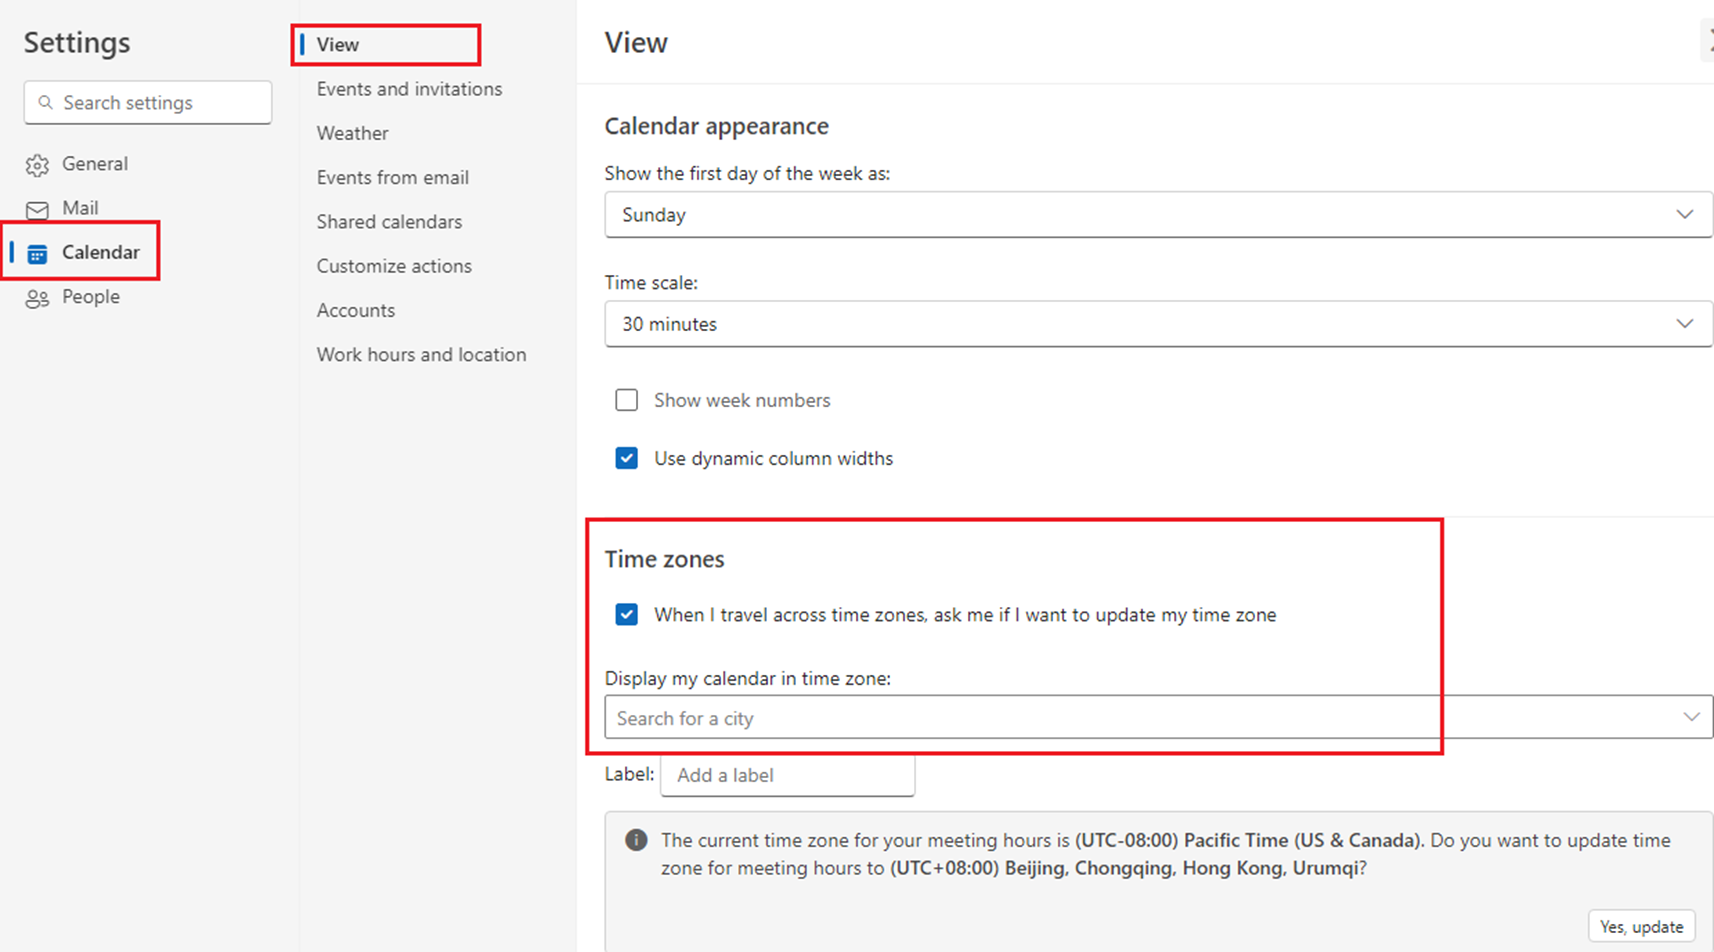Click the info icon in time zone notice
The image size is (1714, 952).
click(x=636, y=840)
